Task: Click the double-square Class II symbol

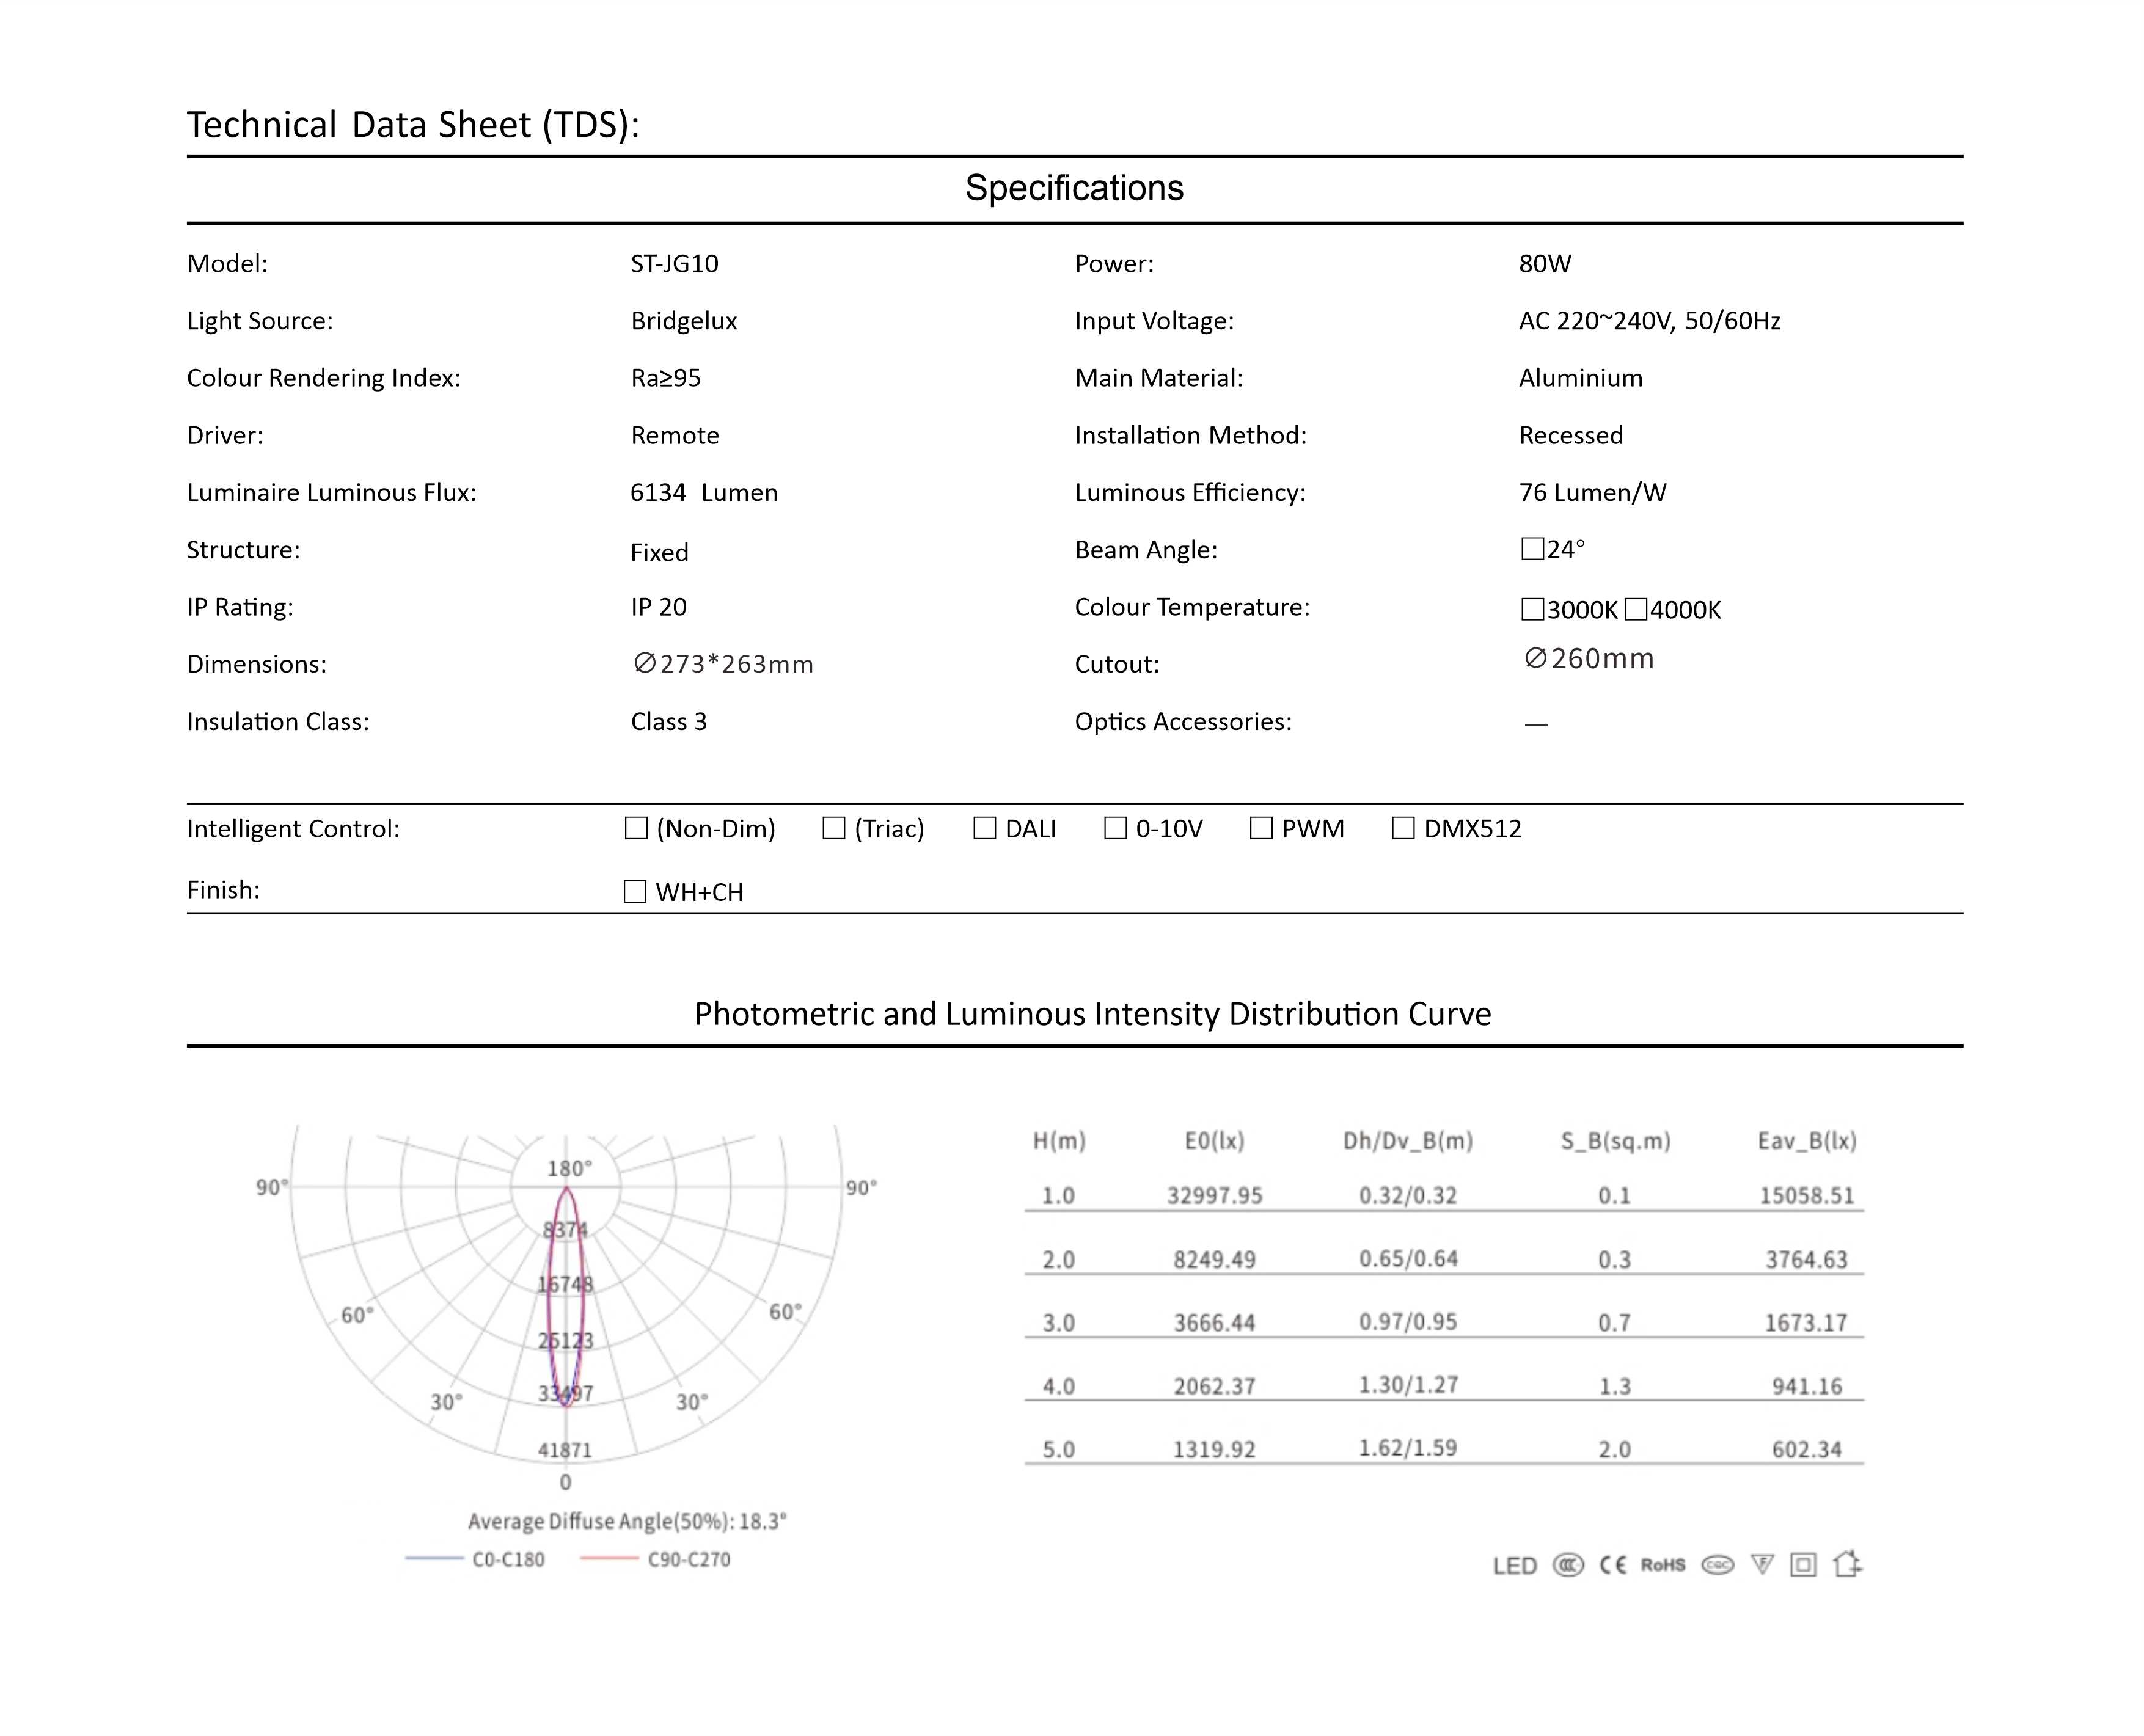Action: click(1803, 1565)
